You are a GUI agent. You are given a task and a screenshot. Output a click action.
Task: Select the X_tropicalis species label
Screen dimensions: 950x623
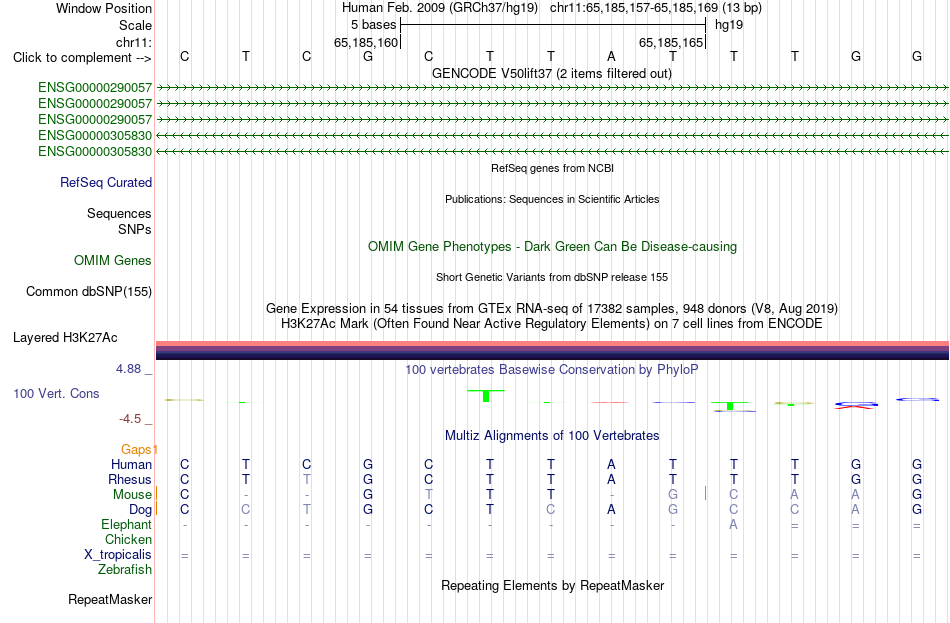coord(118,555)
